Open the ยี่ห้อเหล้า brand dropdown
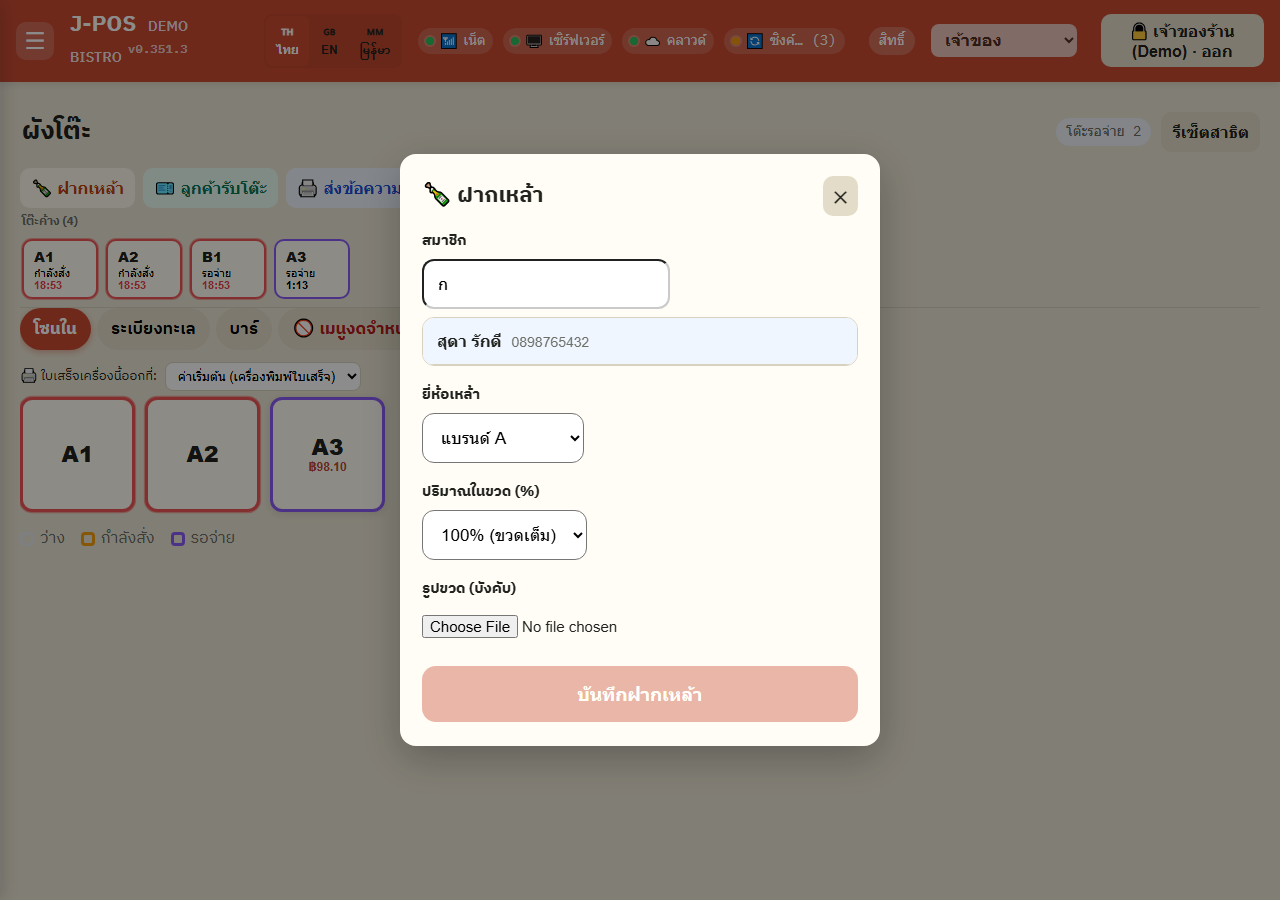The height and width of the screenshot is (900, 1280). (503, 438)
